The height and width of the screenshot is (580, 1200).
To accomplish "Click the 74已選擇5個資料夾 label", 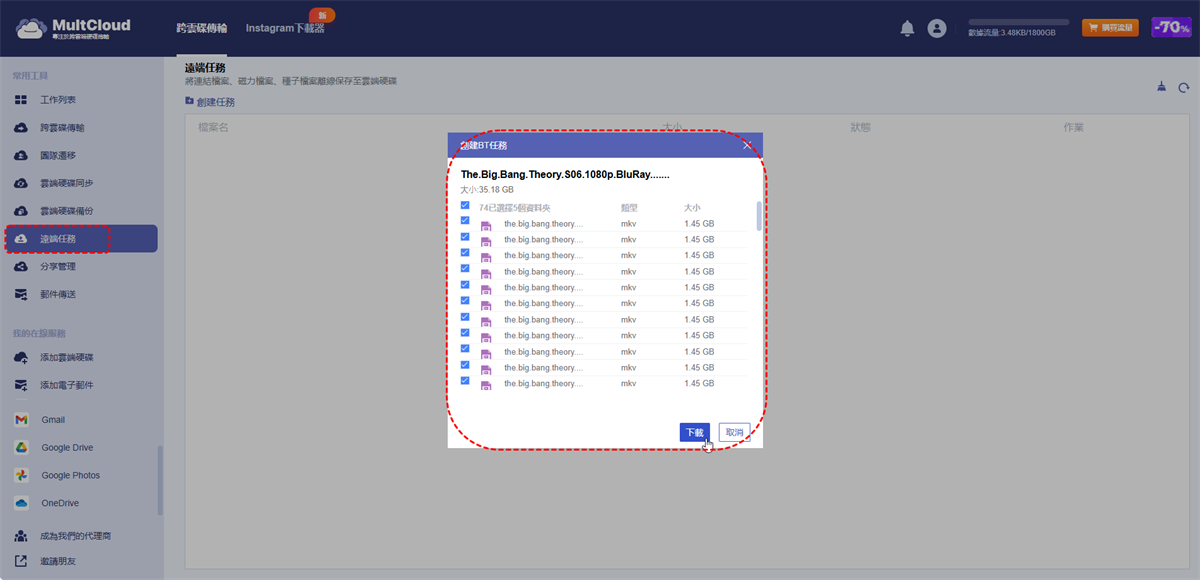I will (516, 208).
